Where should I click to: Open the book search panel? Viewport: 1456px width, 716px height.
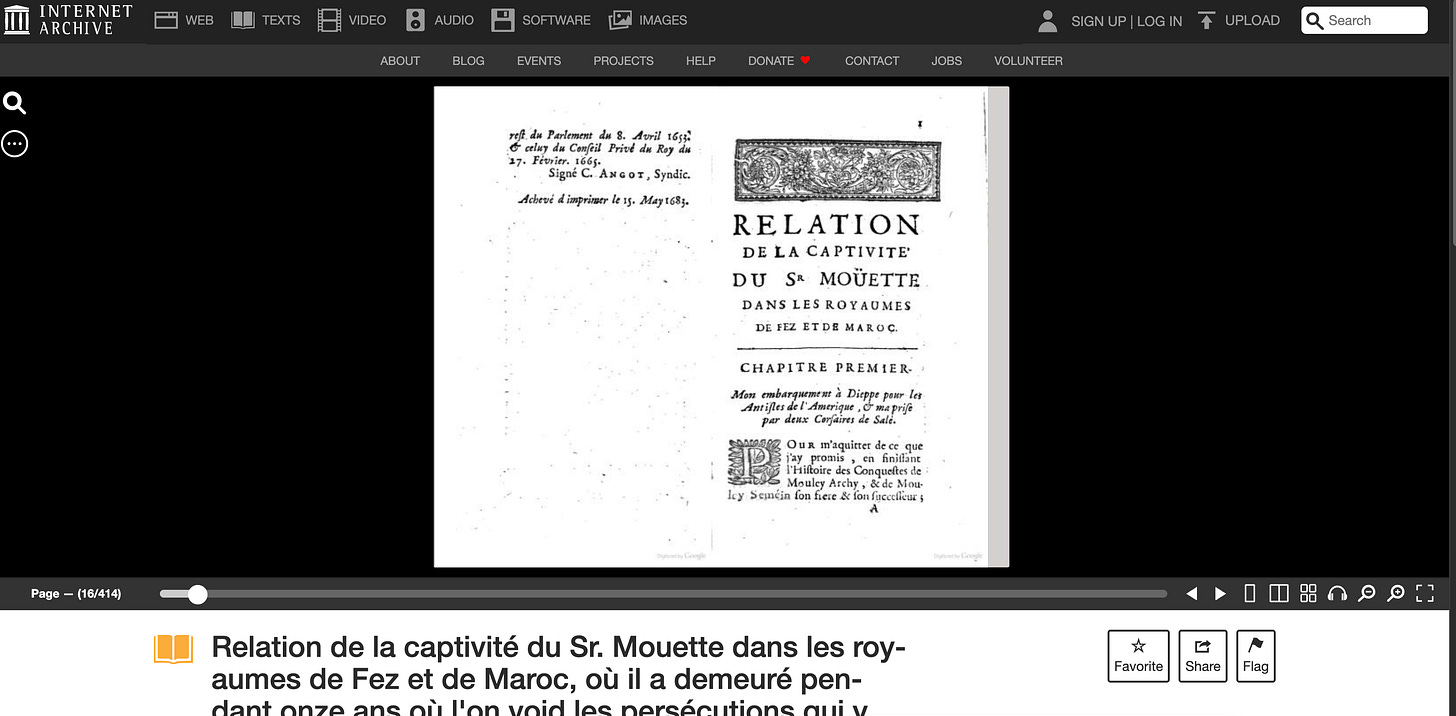(x=14, y=103)
